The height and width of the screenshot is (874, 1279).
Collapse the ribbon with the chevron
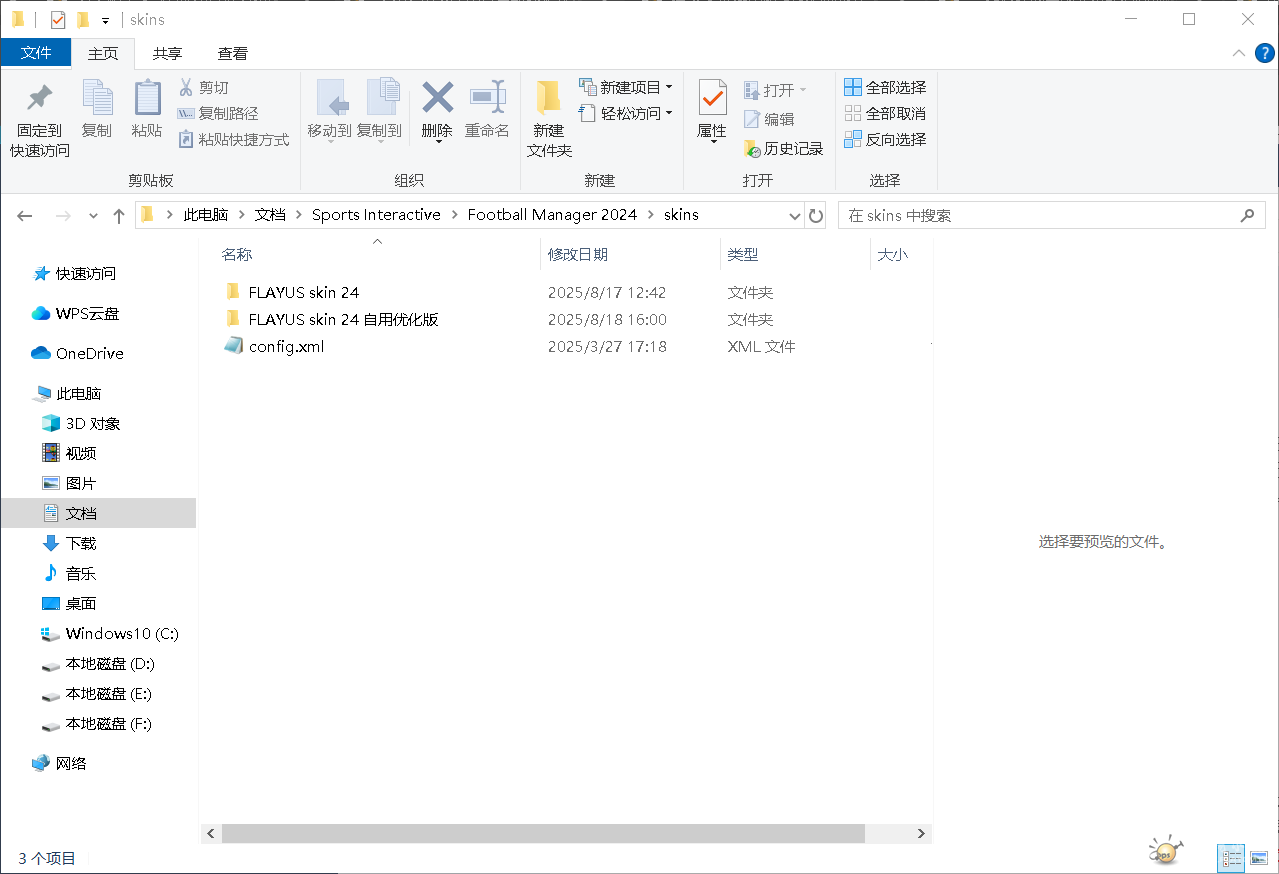pos(1239,53)
